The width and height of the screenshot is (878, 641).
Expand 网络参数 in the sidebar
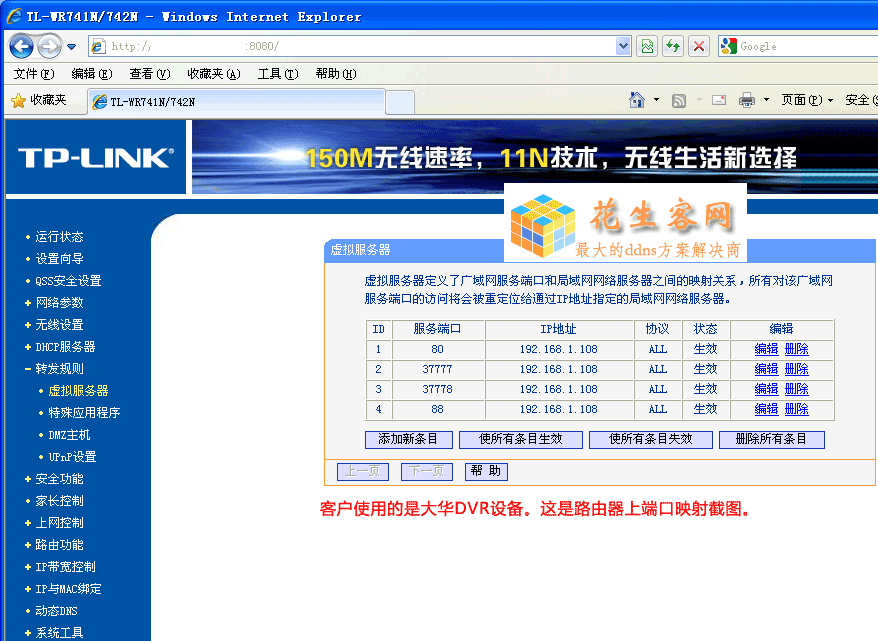(59, 303)
